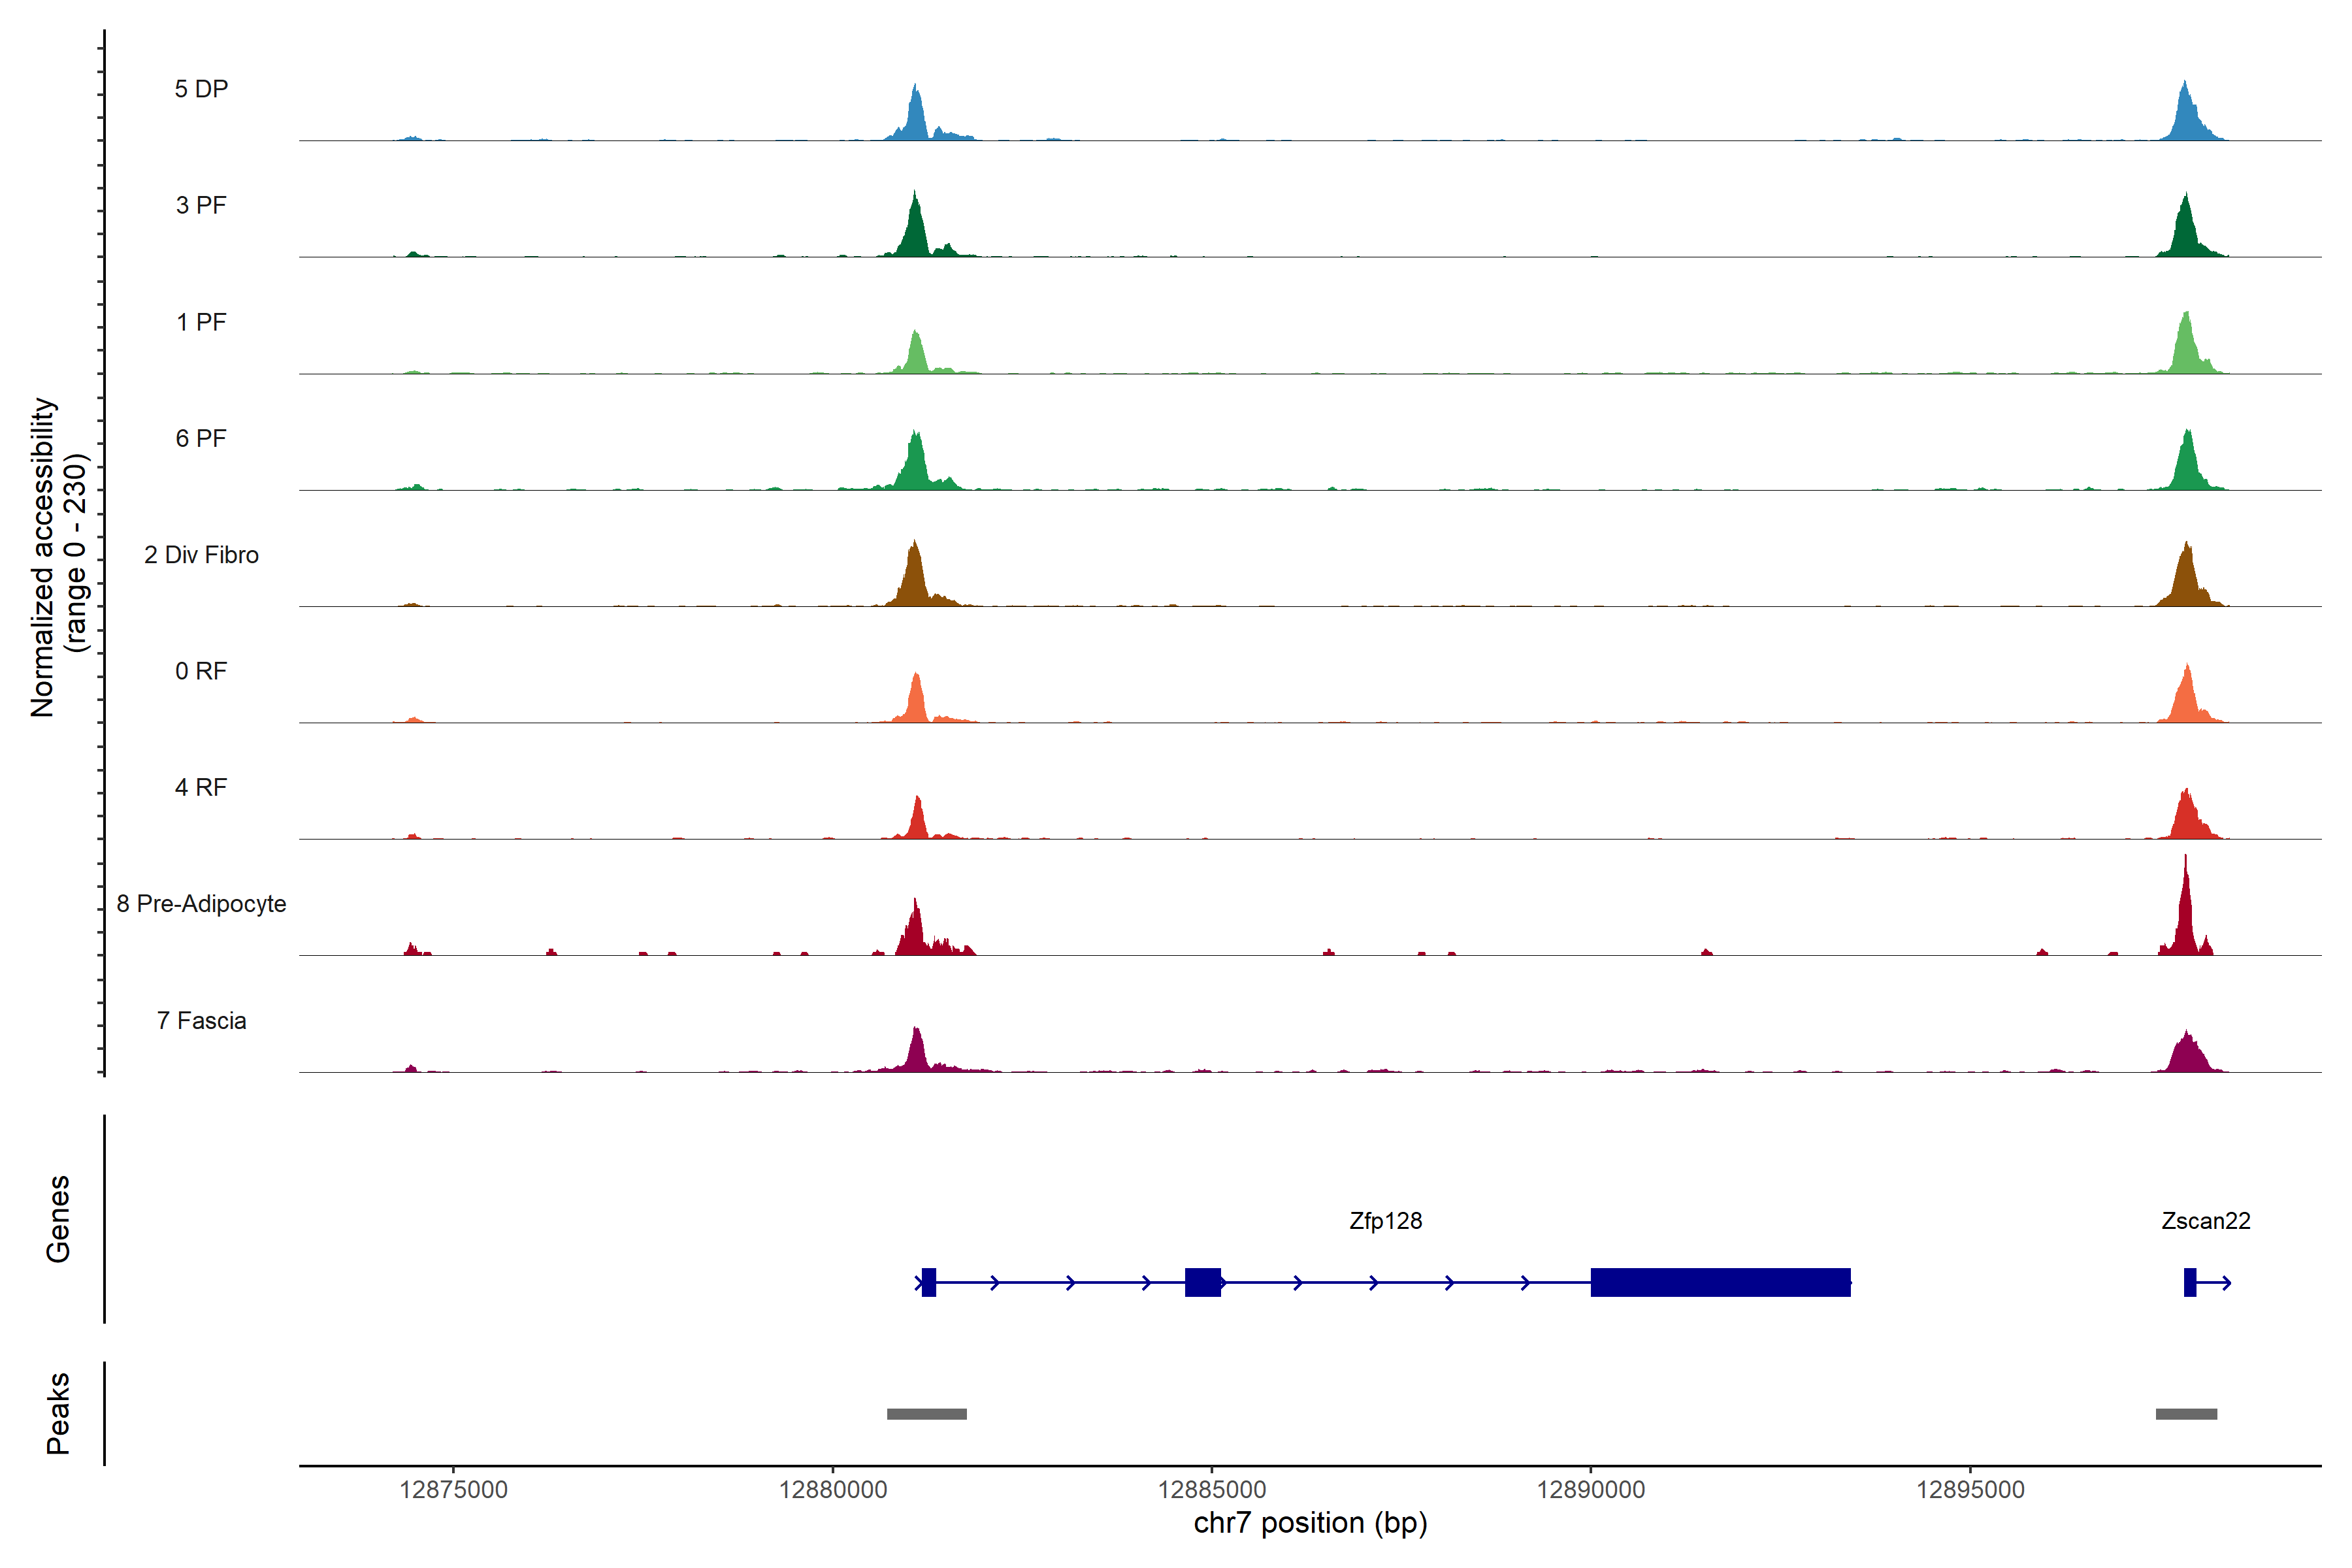Click the large Zfp128 last exon block
Screen dimensions: 2352x1568
coord(1720,1282)
